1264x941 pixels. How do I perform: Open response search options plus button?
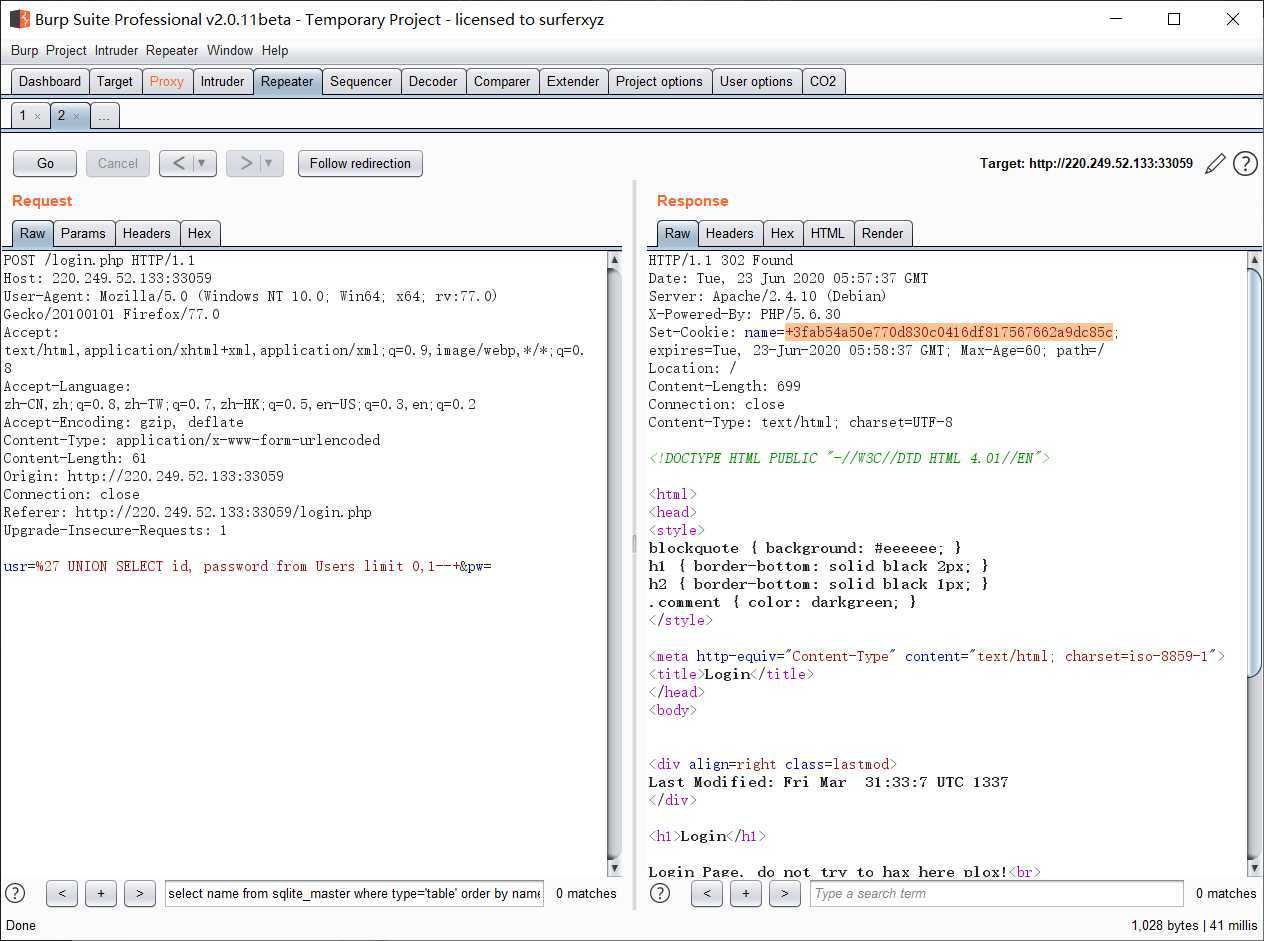746,893
